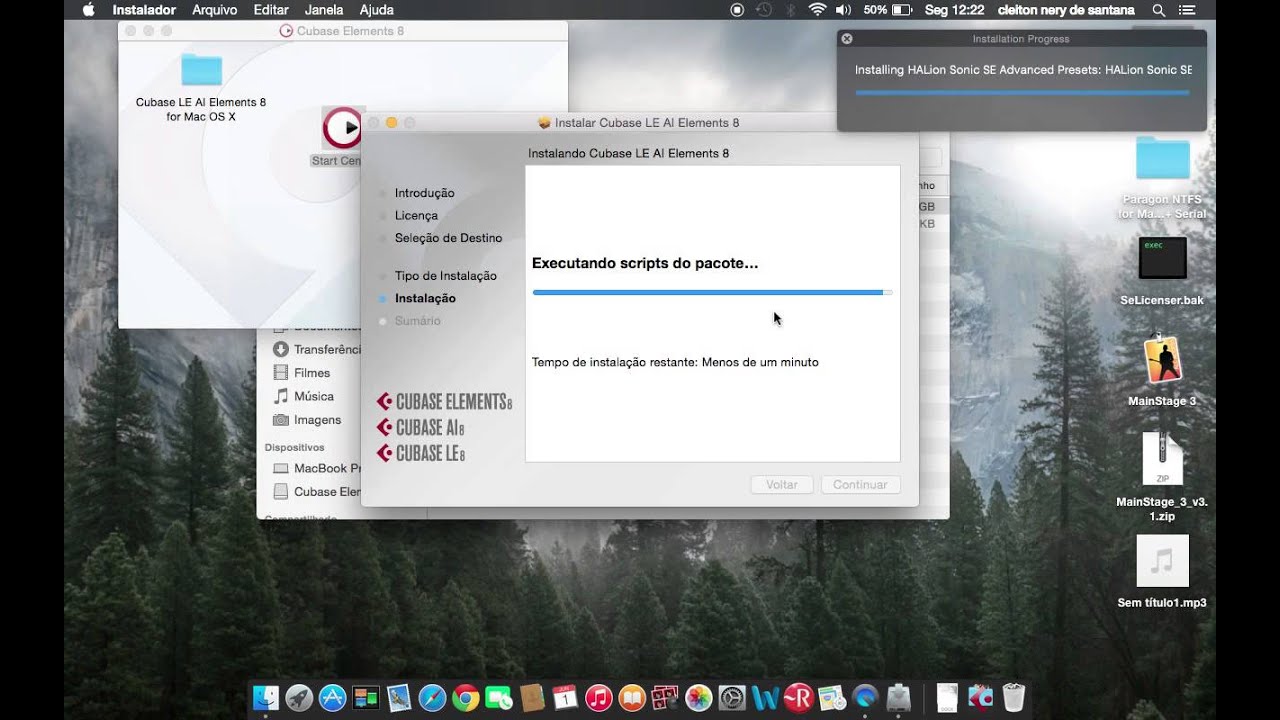Open the red R app in the Dock

tap(798, 697)
